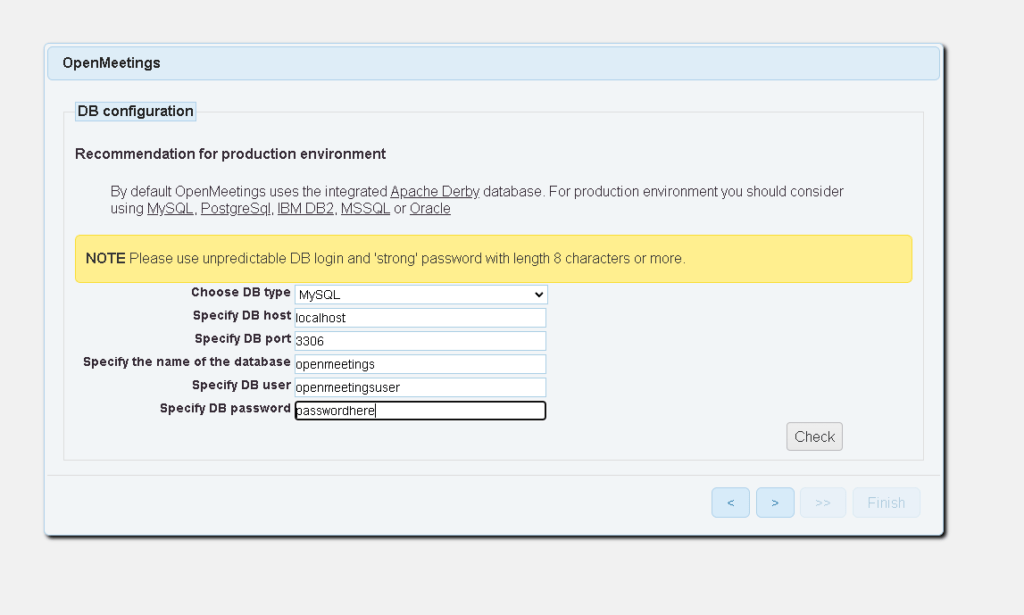The width and height of the screenshot is (1024, 615).
Task: Click the 'Specify DB password' label
Action: pos(225,408)
